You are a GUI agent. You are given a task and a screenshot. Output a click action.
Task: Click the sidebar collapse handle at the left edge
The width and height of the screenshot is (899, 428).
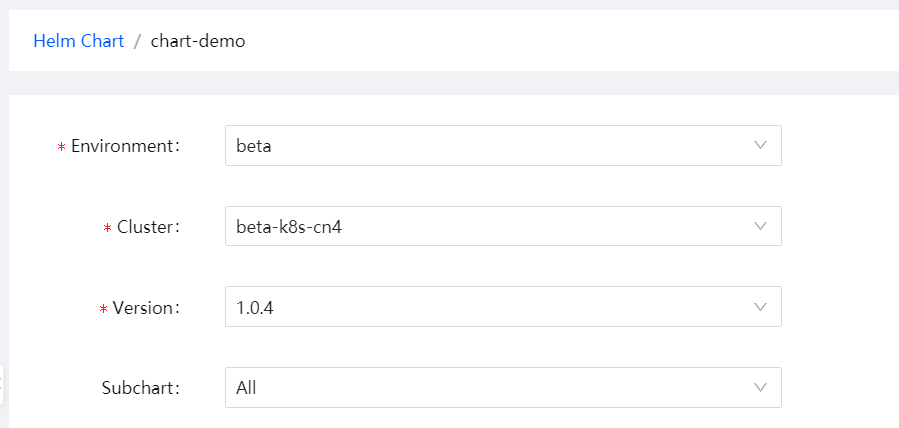pos(2,385)
